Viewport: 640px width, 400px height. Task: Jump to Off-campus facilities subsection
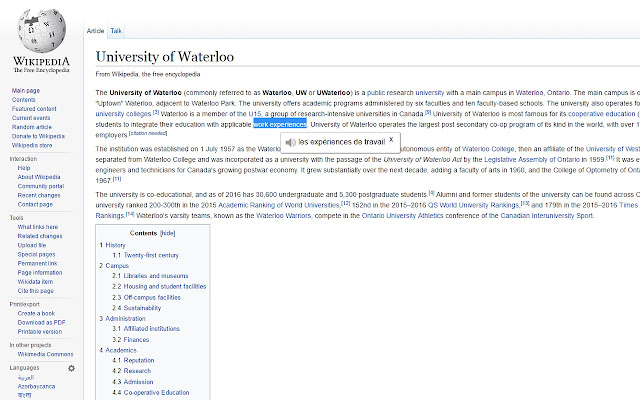(x=152, y=298)
